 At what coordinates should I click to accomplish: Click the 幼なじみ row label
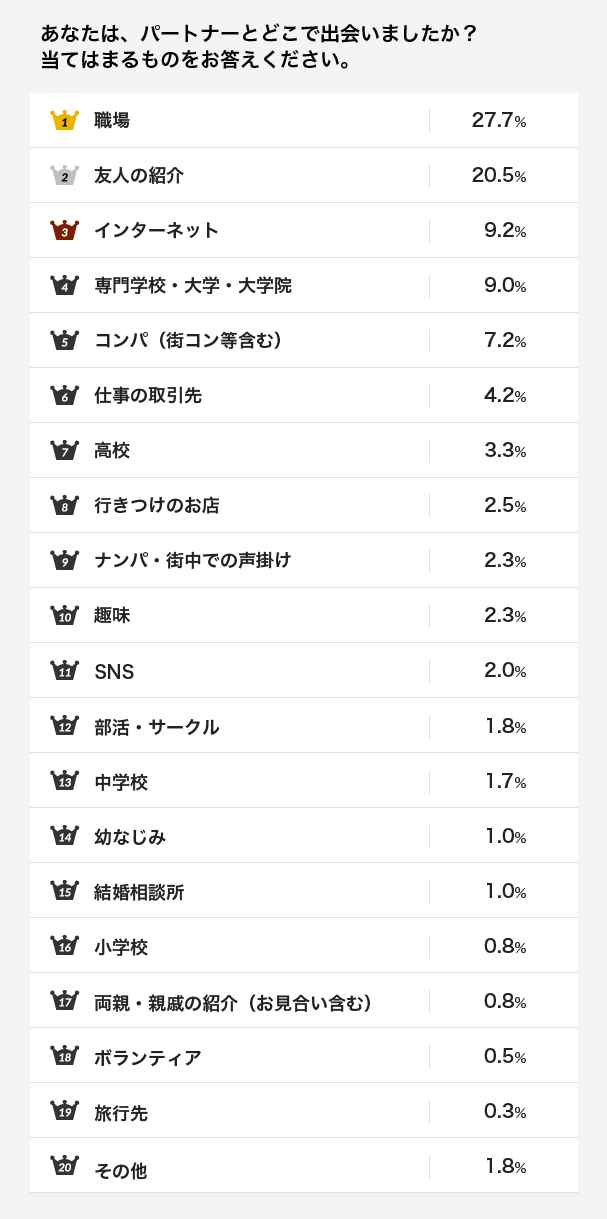point(130,837)
